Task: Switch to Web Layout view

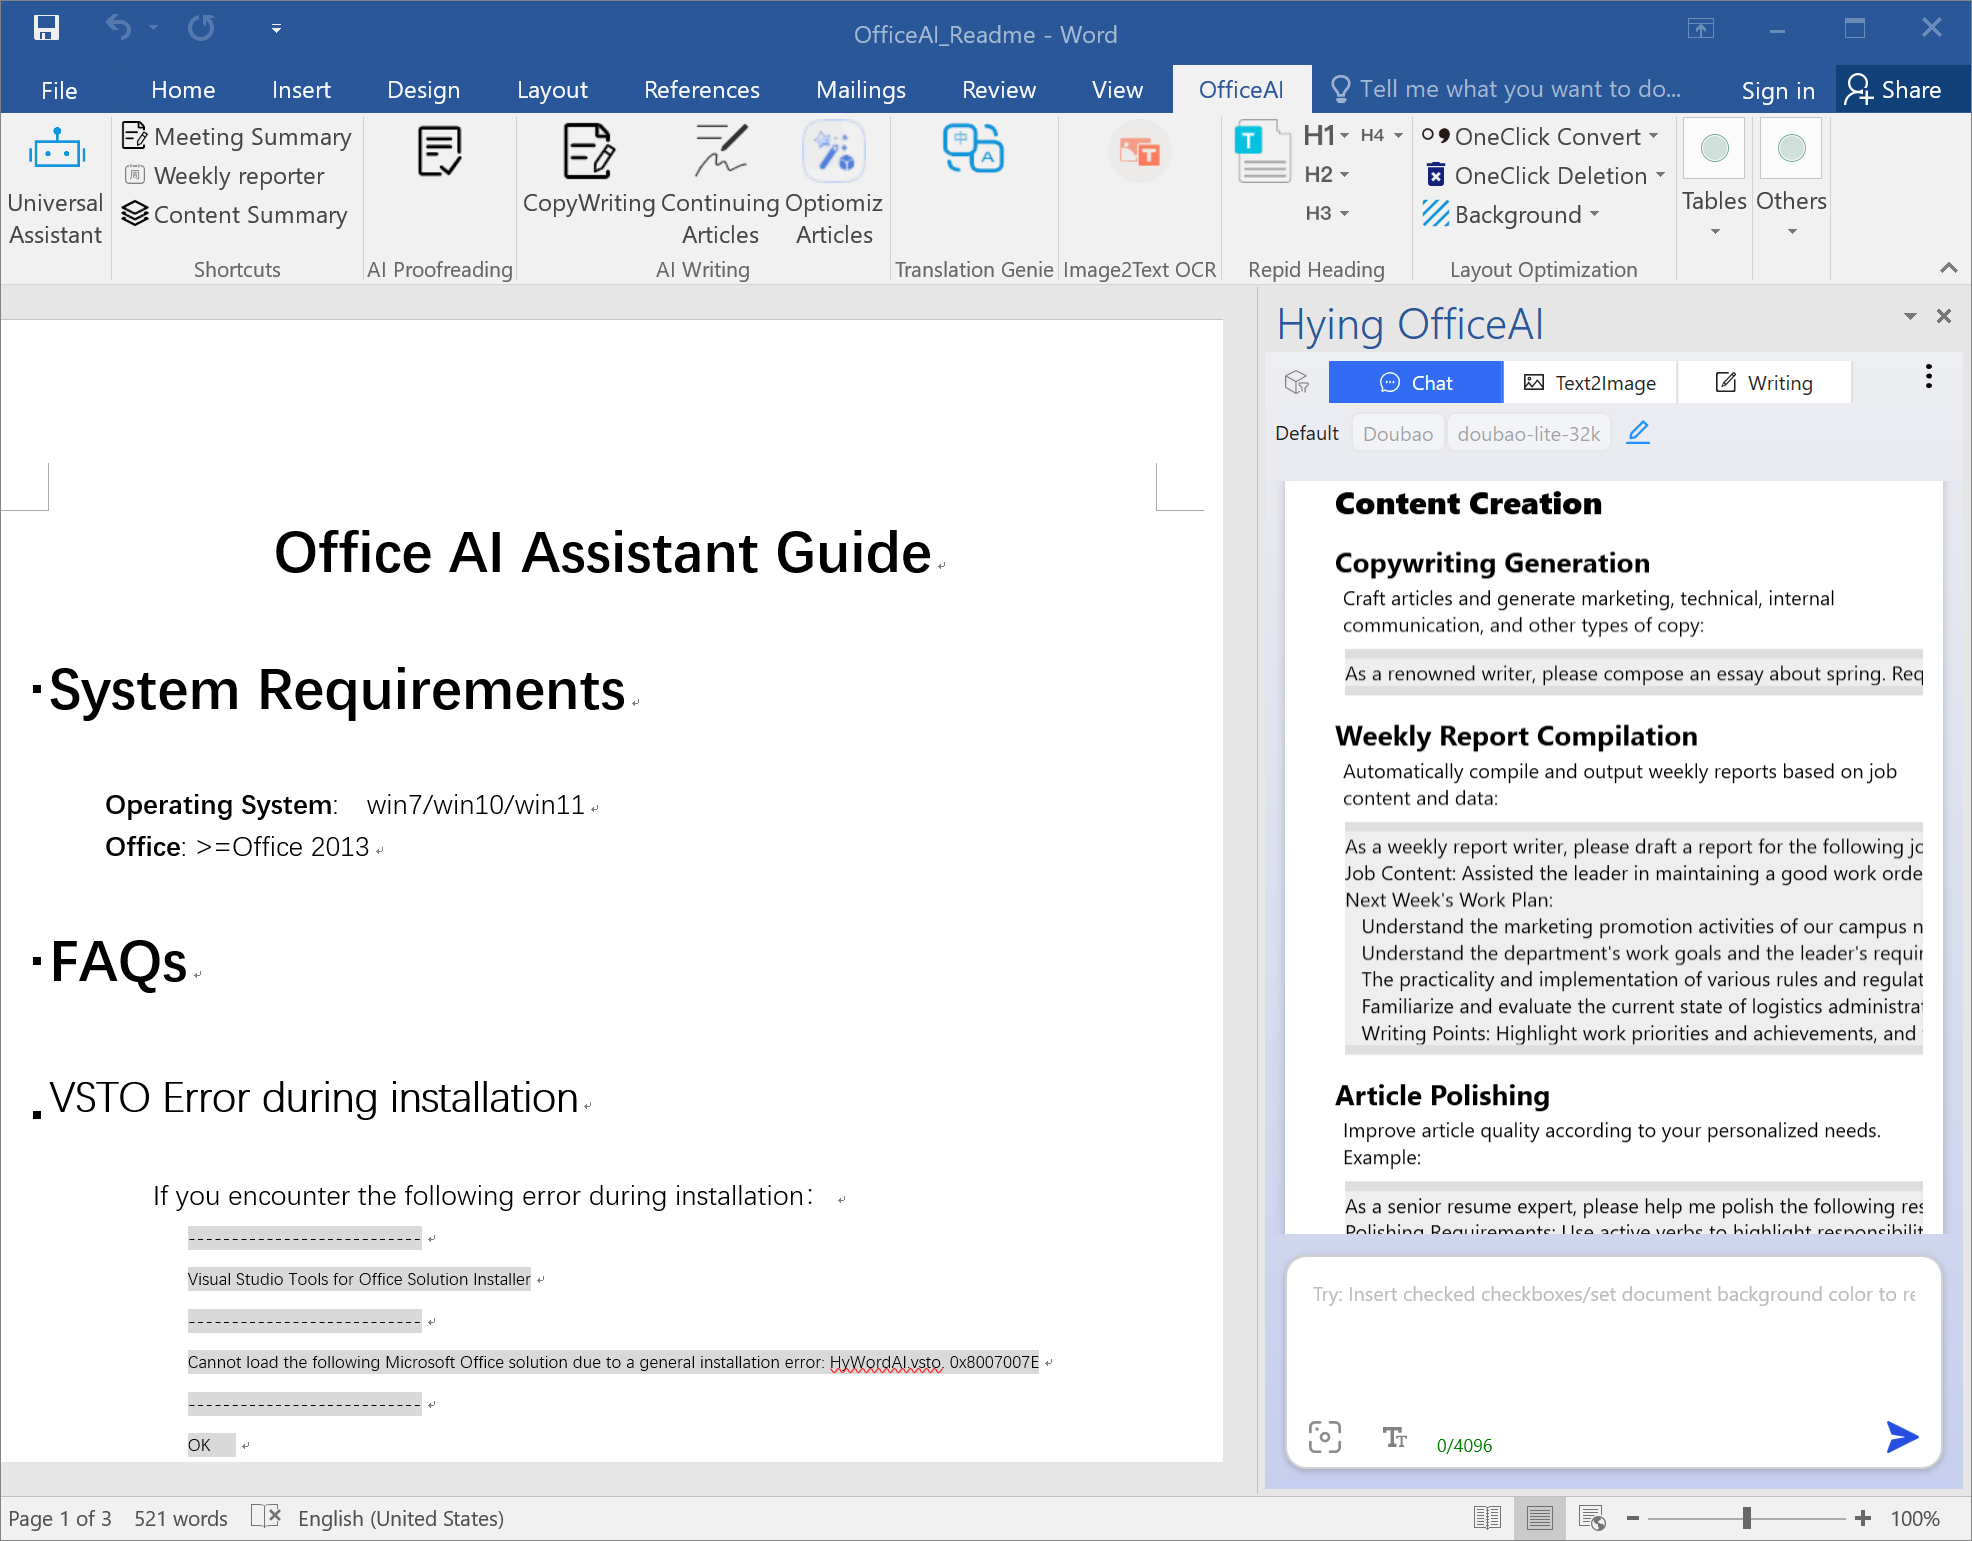Action: coord(1592,1518)
